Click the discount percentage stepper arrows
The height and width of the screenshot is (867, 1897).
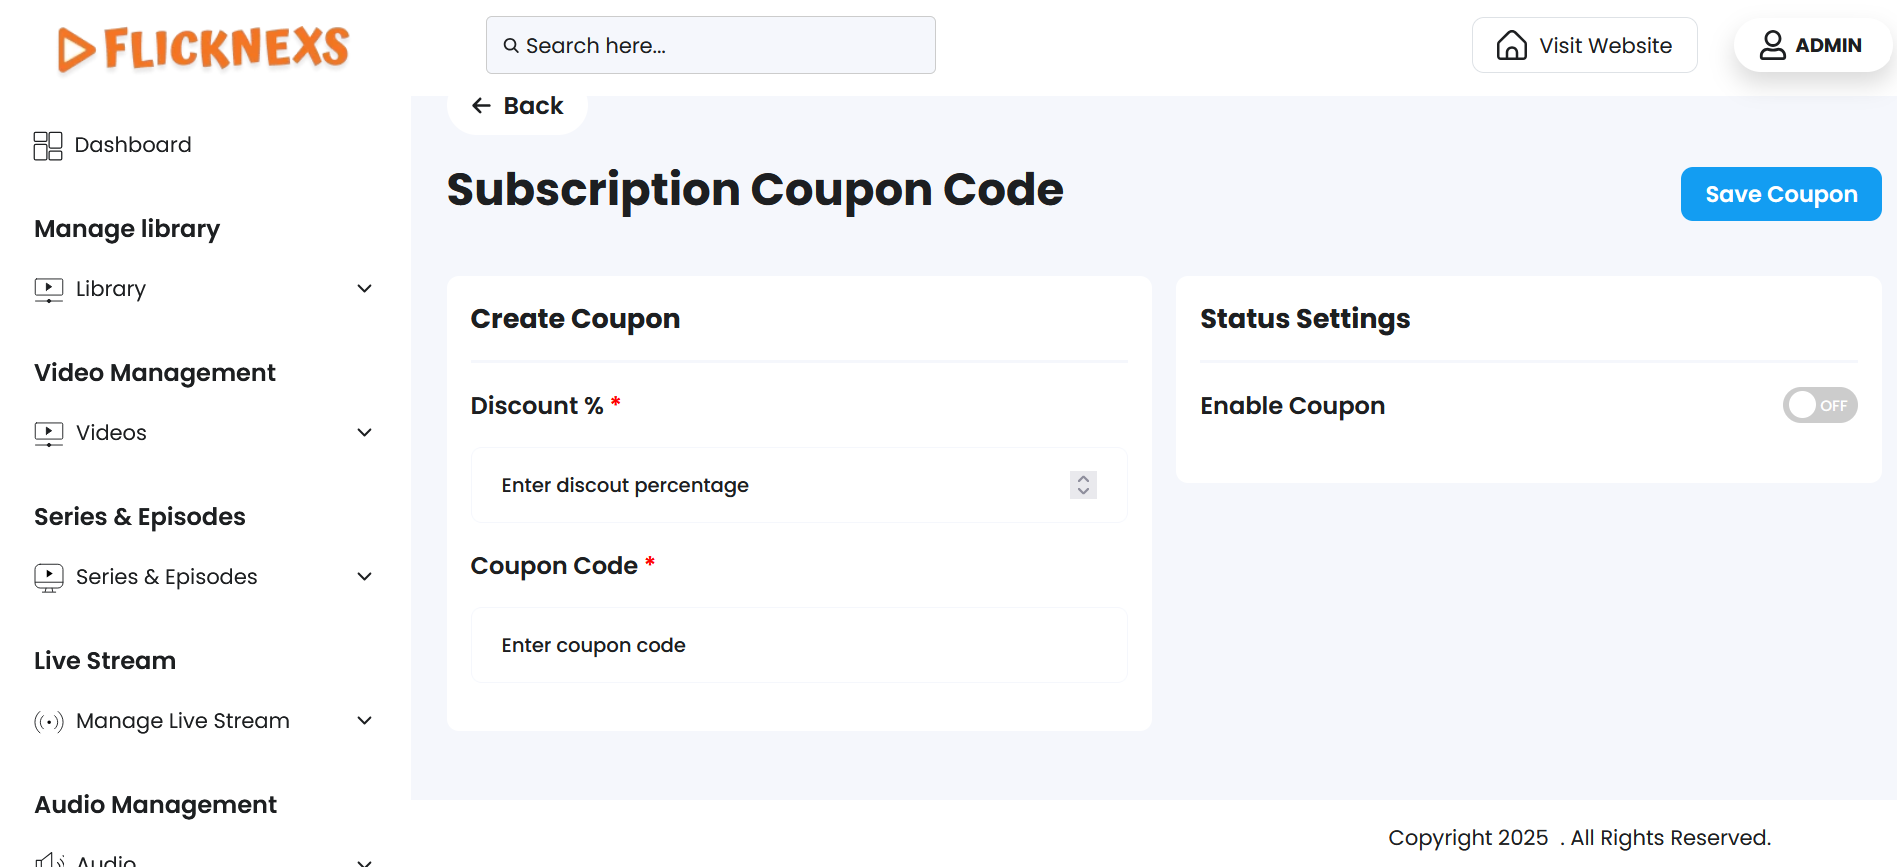coord(1083,485)
